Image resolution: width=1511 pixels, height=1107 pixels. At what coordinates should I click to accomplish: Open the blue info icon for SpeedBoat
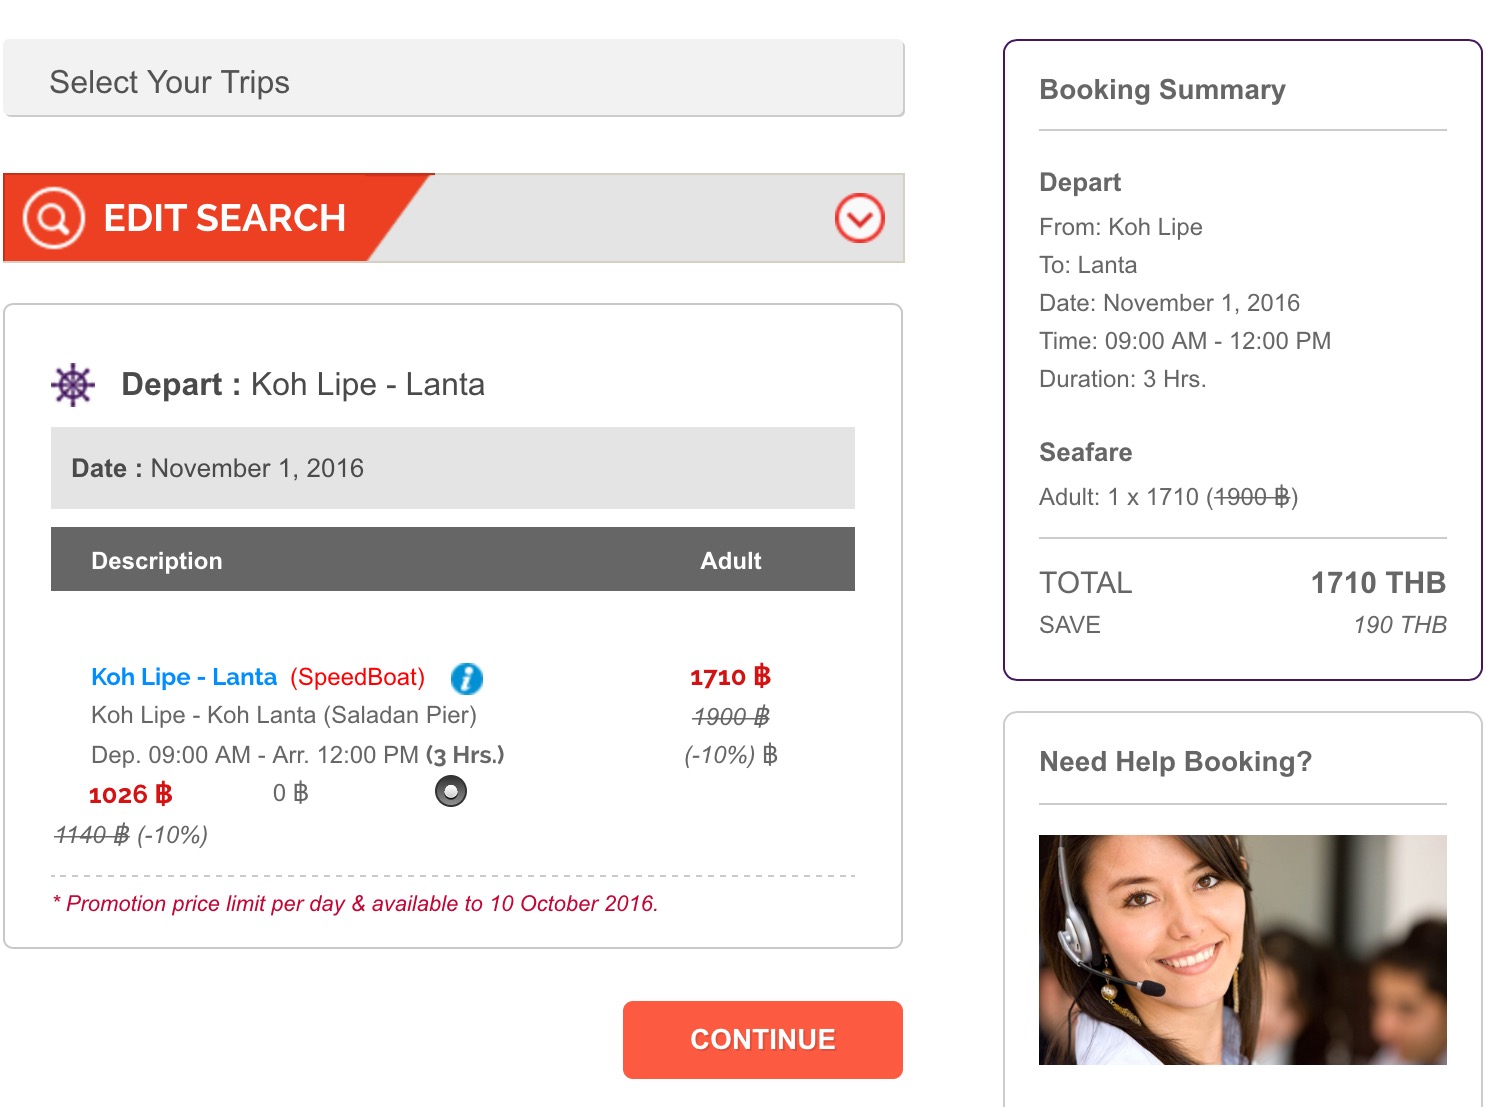click(466, 678)
